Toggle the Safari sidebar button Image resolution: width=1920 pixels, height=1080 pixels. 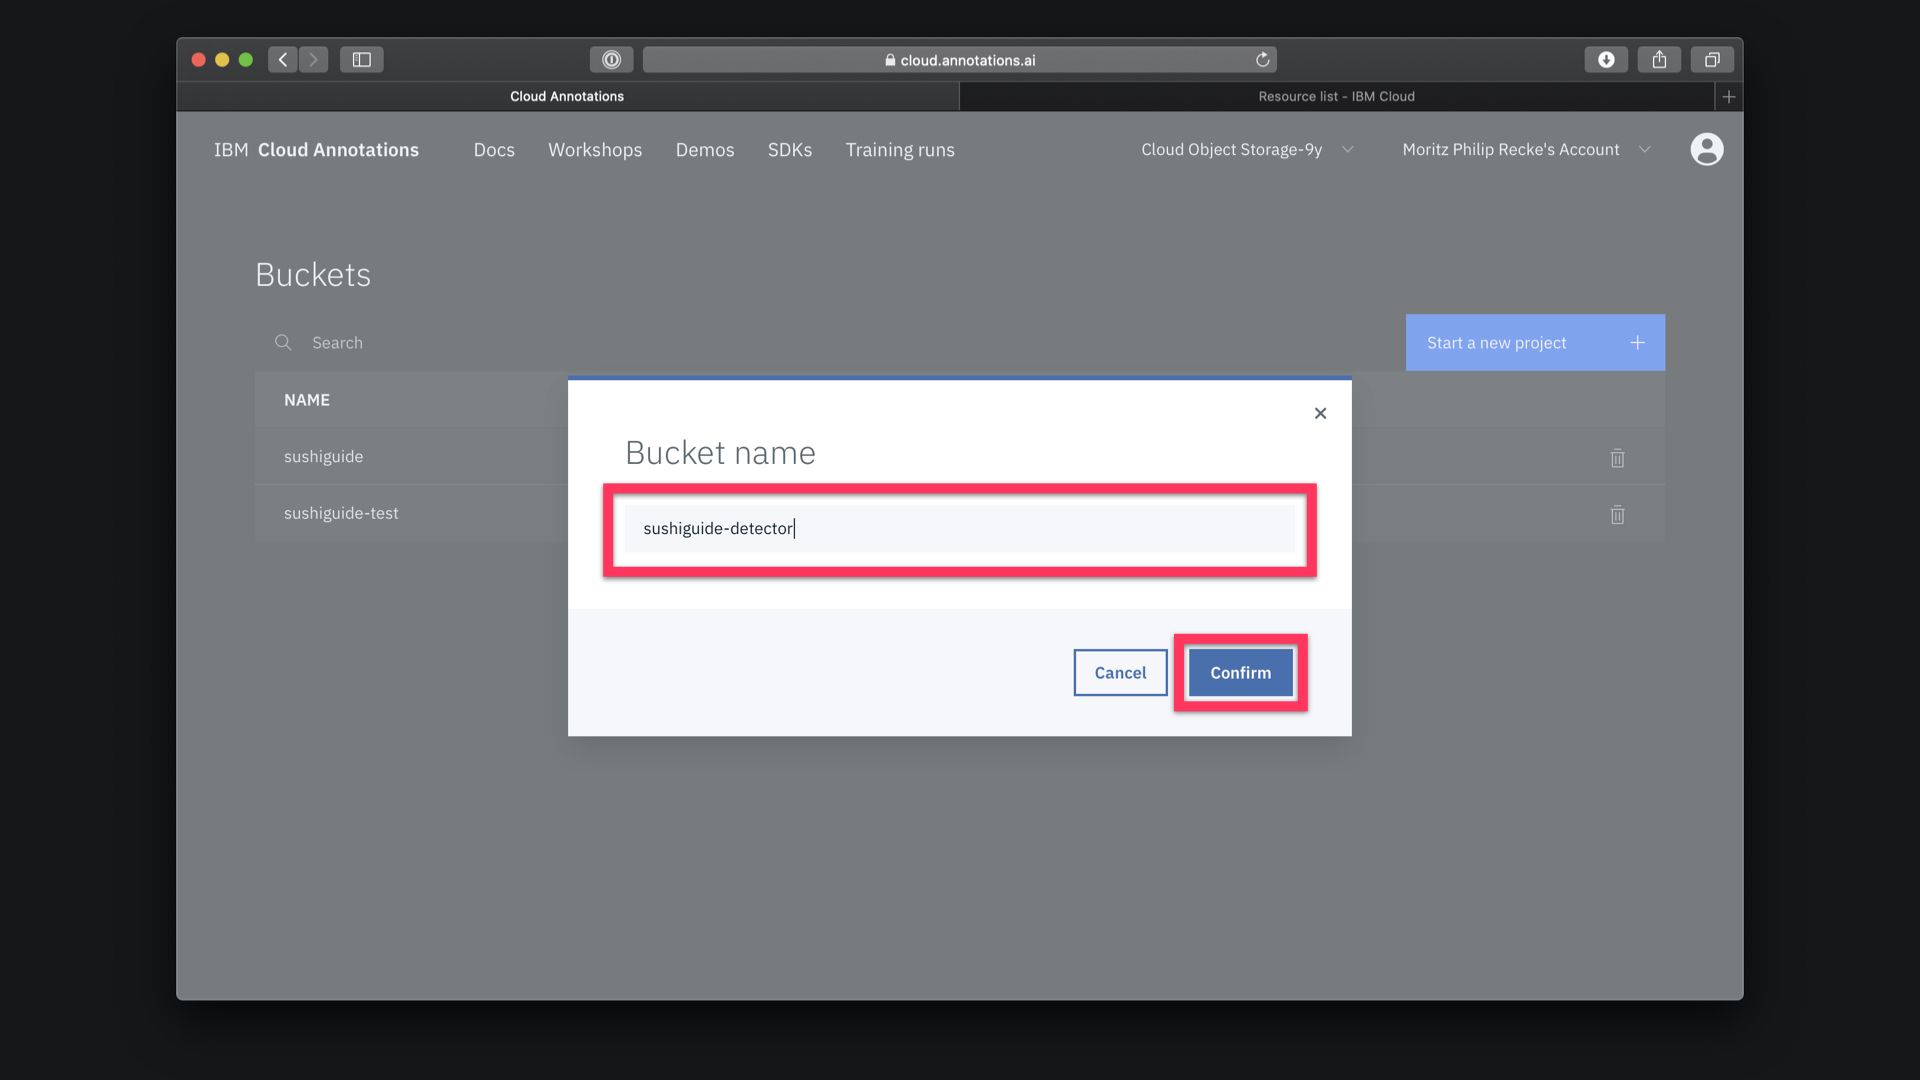(362, 60)
